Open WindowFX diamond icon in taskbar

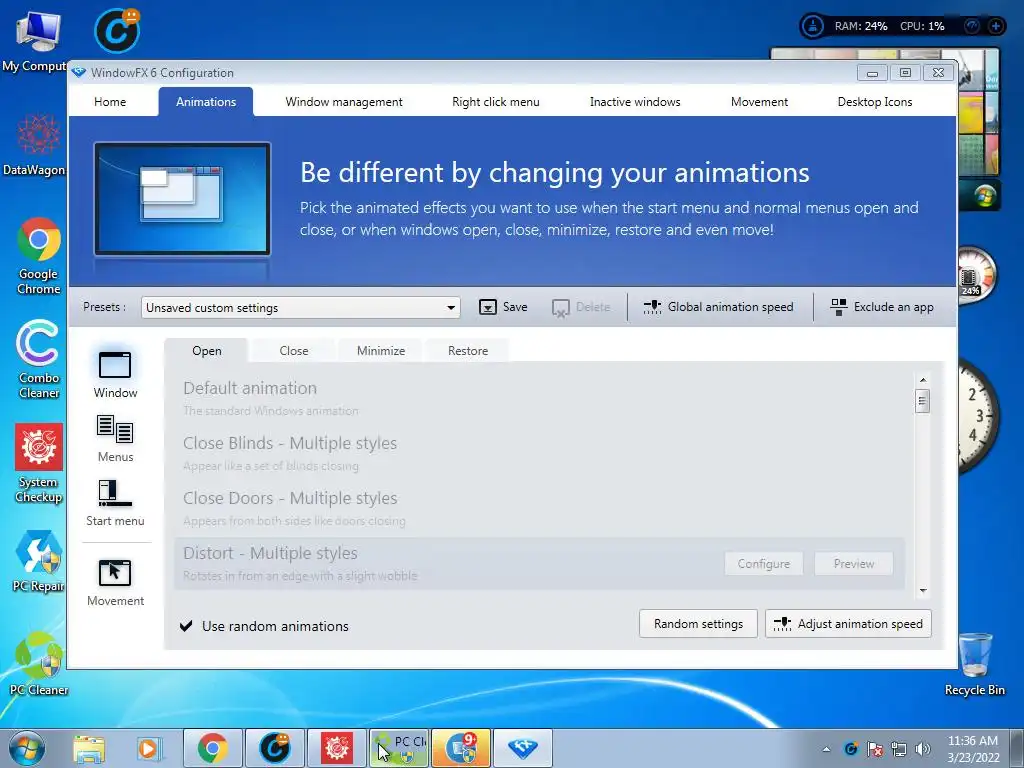click(522, 748)
